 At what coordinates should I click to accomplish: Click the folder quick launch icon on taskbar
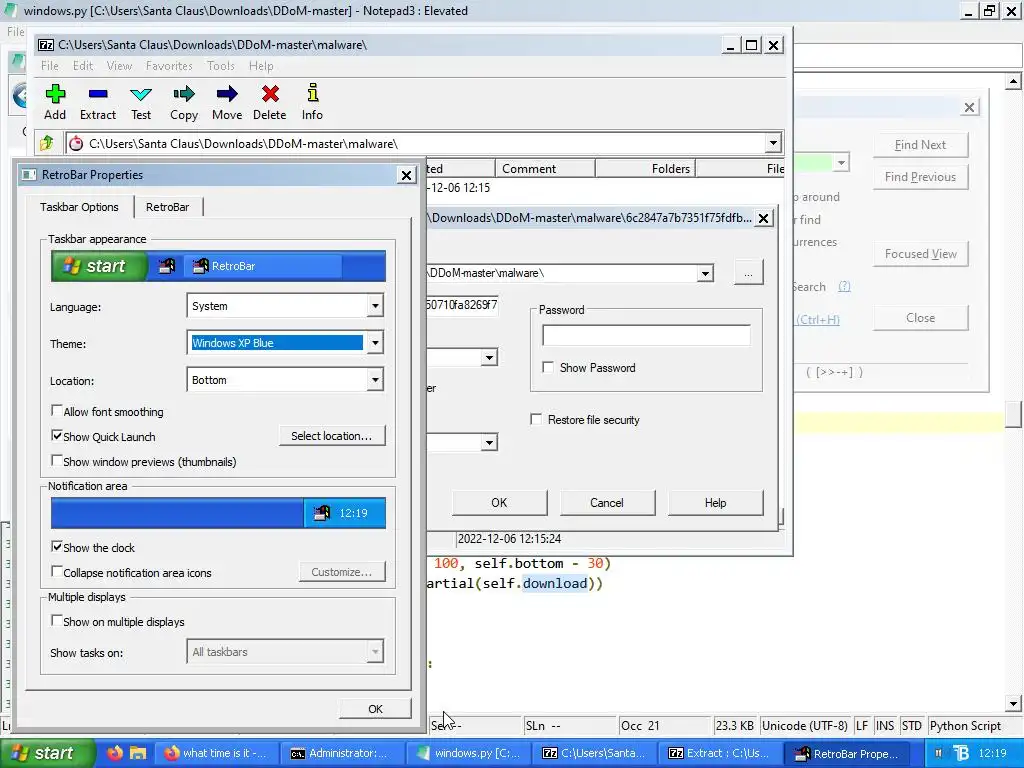point(138,753)
